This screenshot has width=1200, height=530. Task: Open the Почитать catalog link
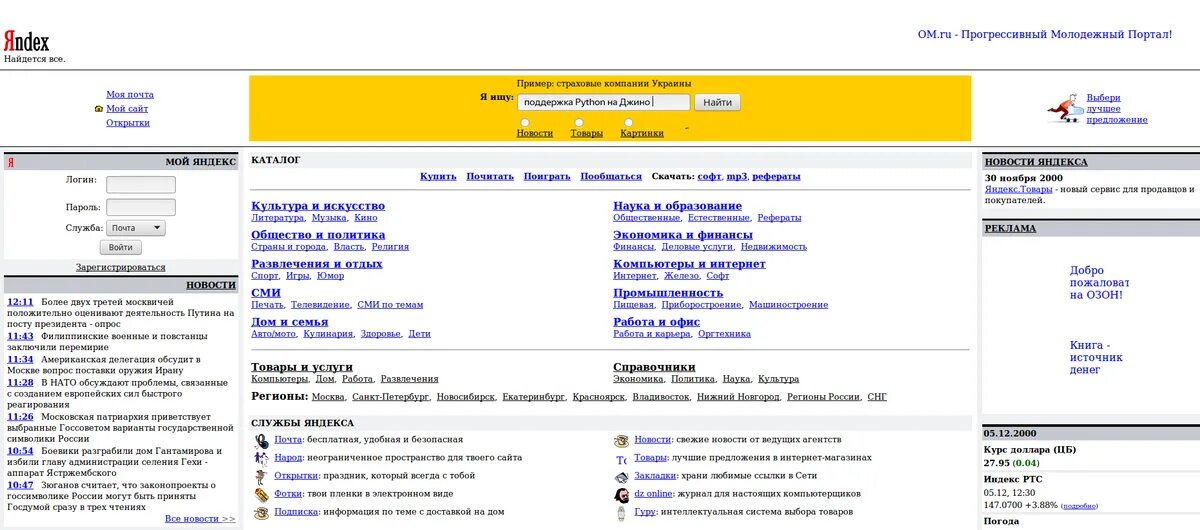[490, 176]
